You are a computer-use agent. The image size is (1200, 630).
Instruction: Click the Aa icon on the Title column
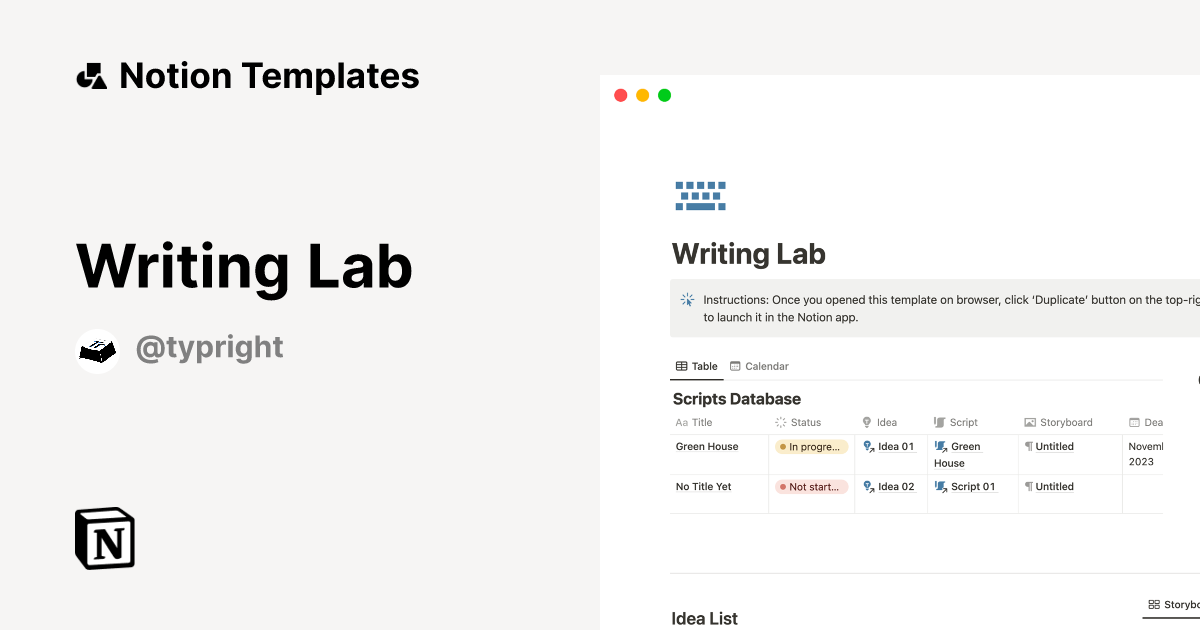click(x=681, y=422)
